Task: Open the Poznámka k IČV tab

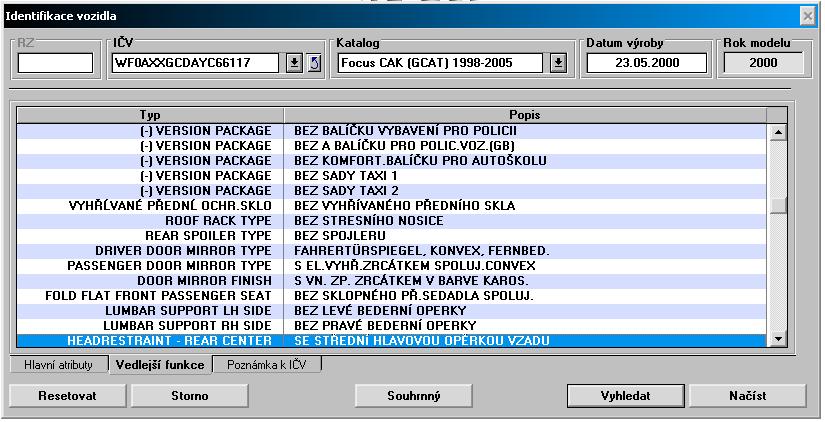Action: point(266,365)
